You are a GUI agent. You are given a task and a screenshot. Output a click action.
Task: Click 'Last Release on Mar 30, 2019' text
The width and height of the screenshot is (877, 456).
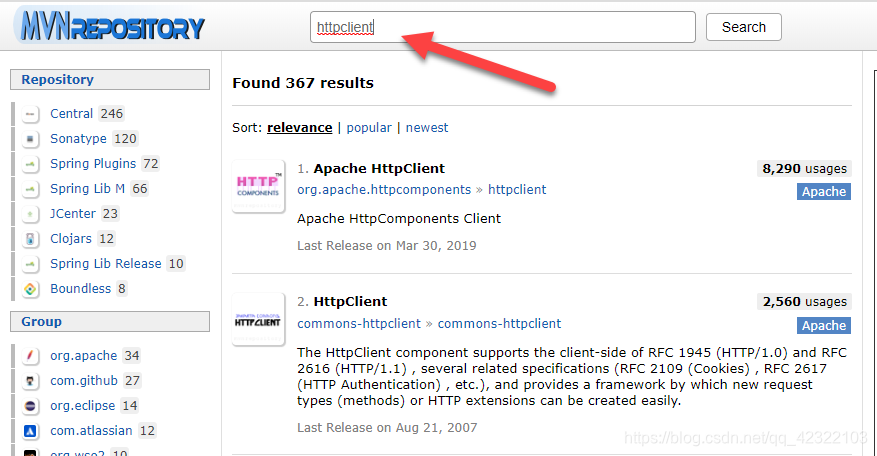point(386,246)
